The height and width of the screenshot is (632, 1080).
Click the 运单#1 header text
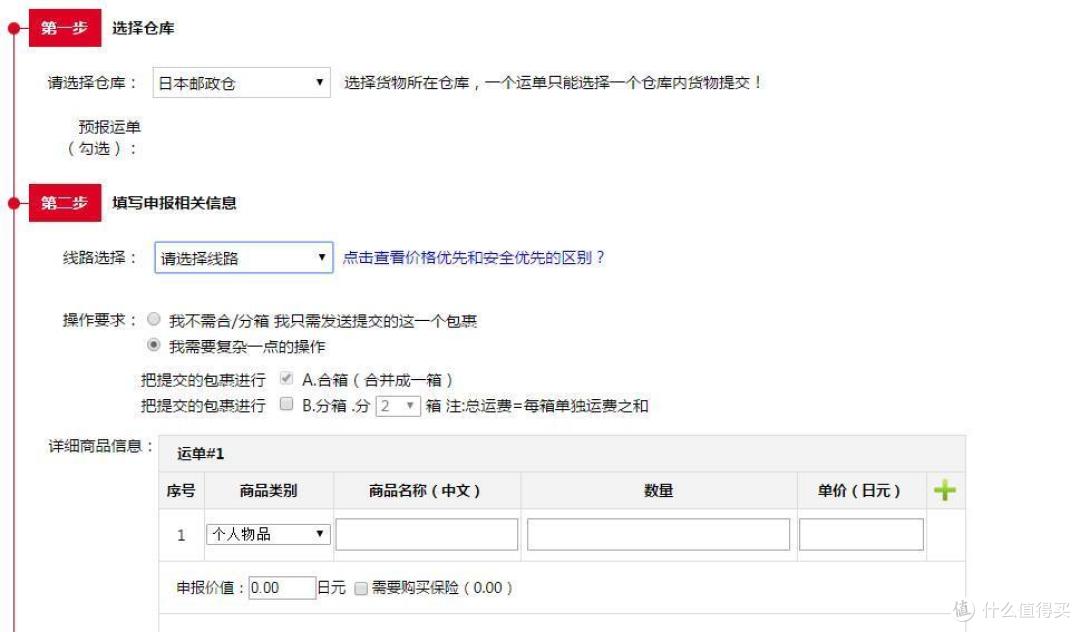pos(200,454)
